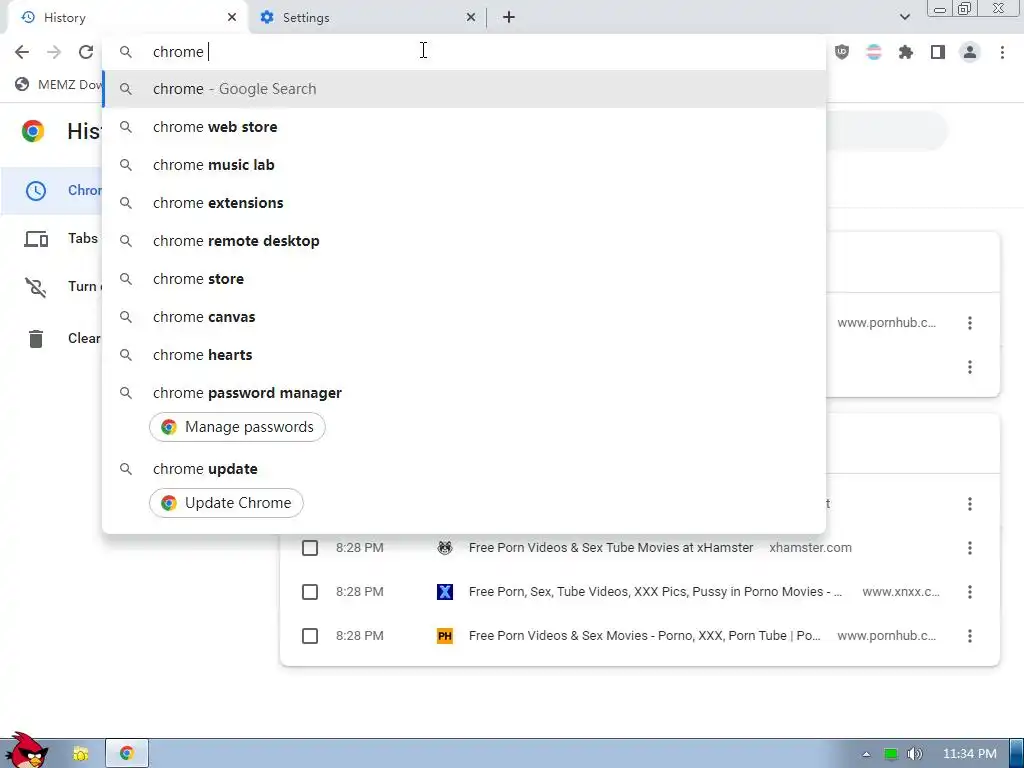
Task: Open a new tab with plus button
Action: (509, 17)
